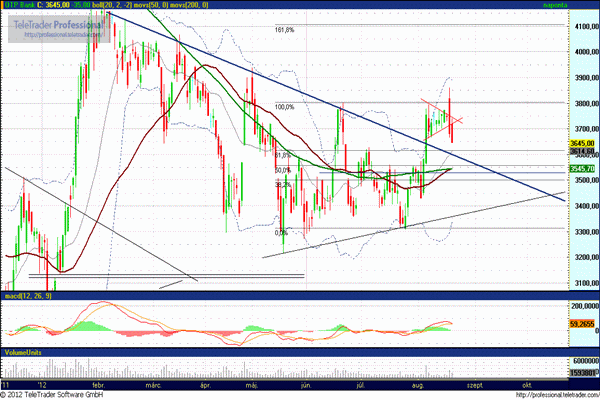
Task: Select the 50,0% Fibonacci retracement label
Action: pyautogui.click(x=282, y=170)
